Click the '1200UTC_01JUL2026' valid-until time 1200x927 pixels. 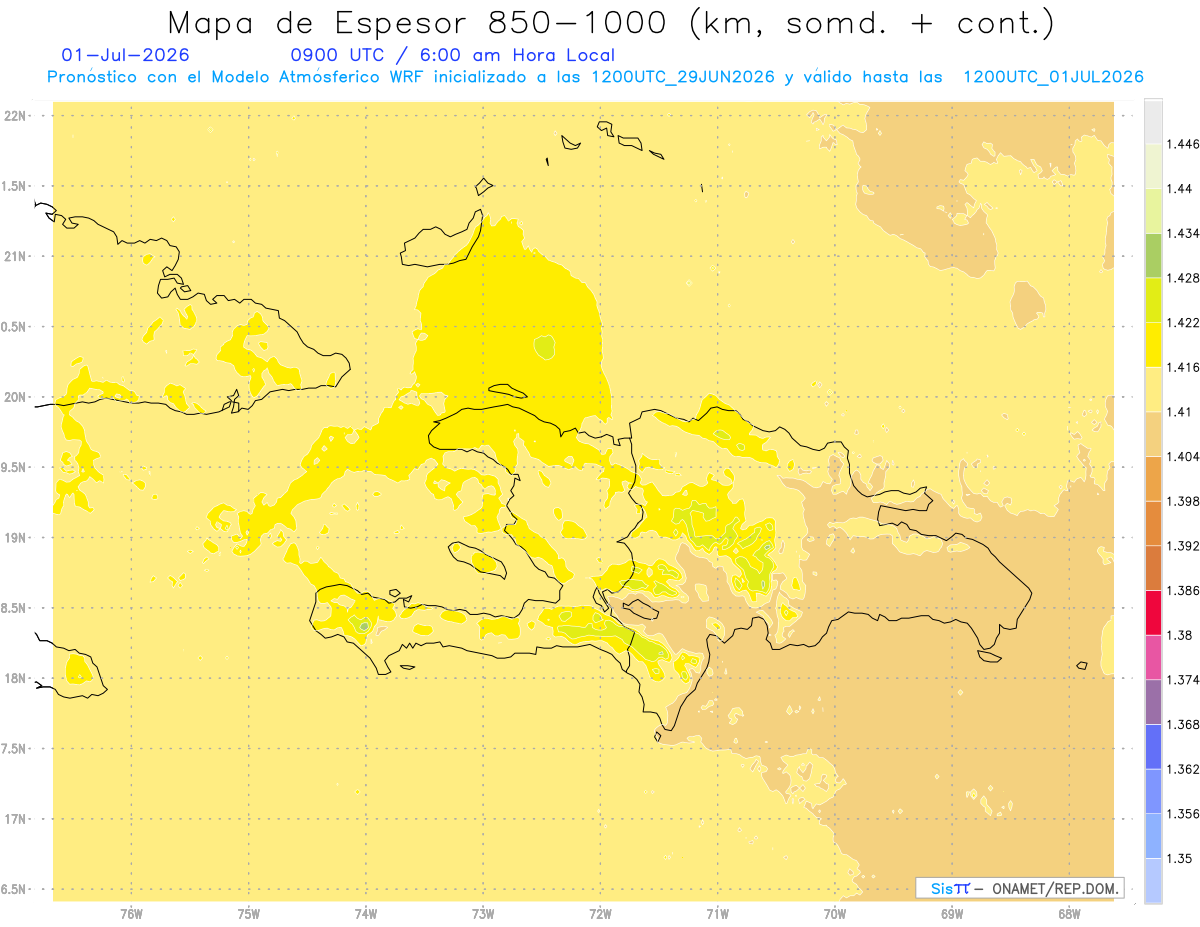tap(1053, 77)
